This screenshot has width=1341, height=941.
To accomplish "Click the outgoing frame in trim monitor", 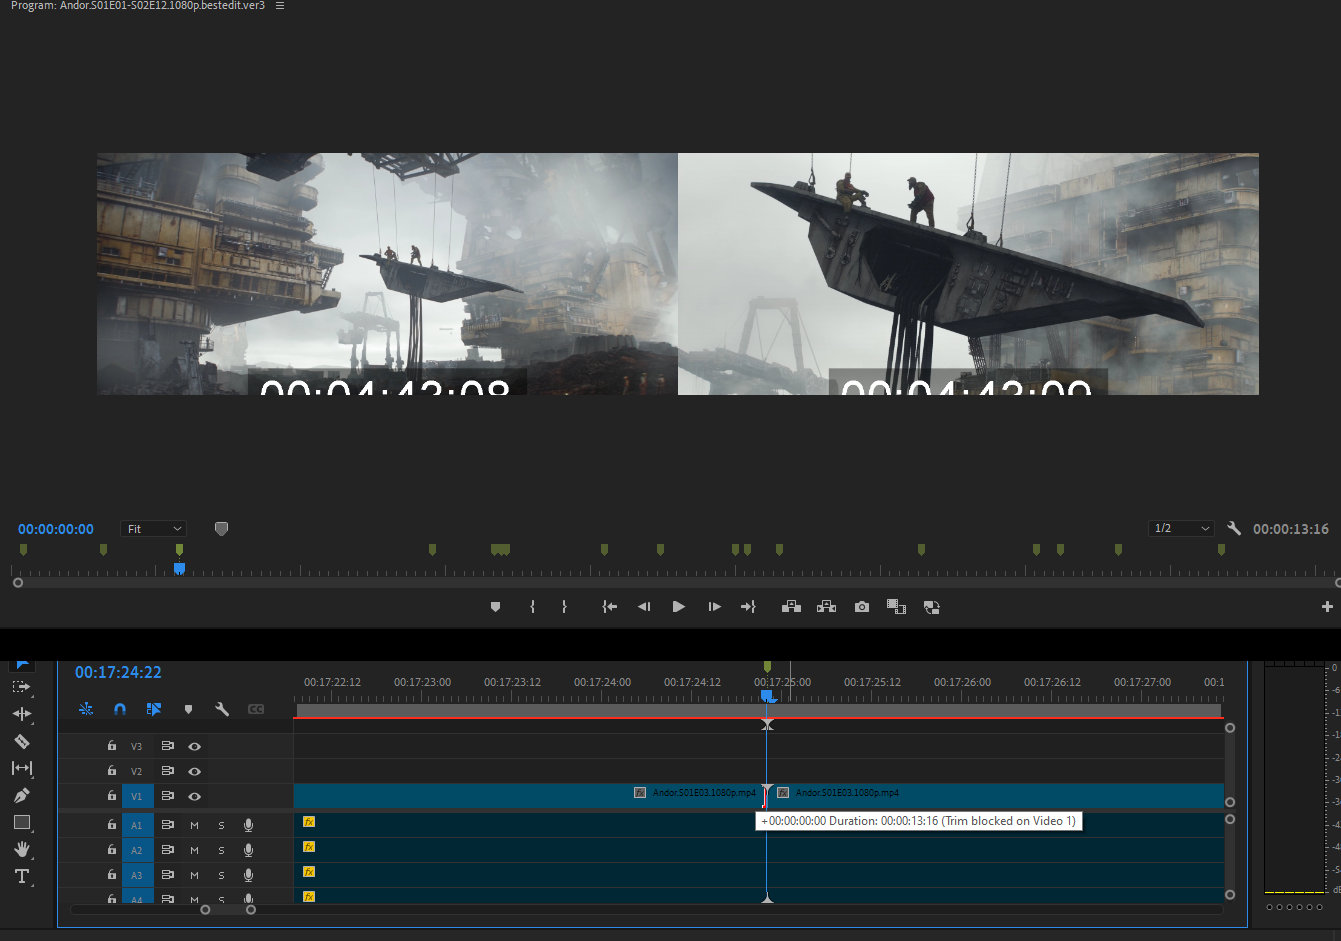I will click(387, 273).
